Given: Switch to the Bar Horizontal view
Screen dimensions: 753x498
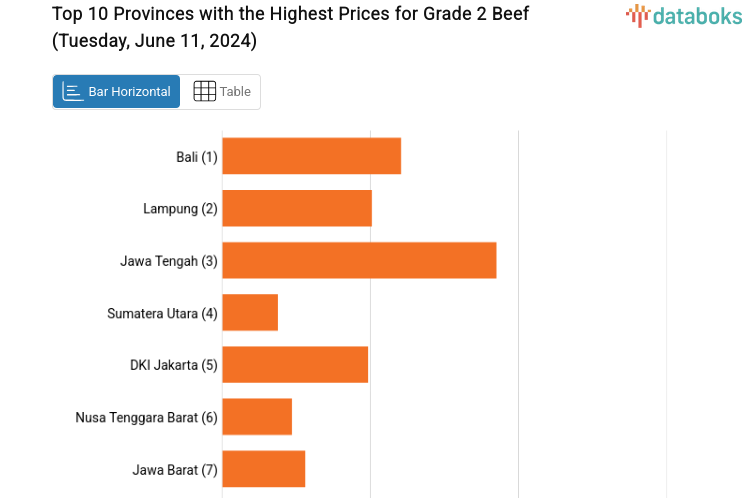Looking at the screenshot, I should 117,91.
